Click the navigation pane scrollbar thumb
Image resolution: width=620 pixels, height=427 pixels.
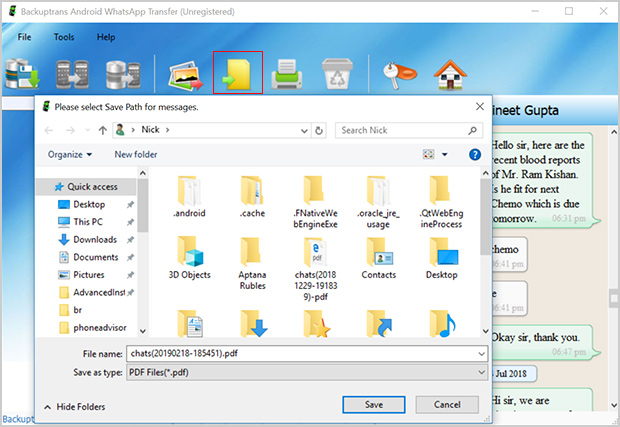click(143, 205)
